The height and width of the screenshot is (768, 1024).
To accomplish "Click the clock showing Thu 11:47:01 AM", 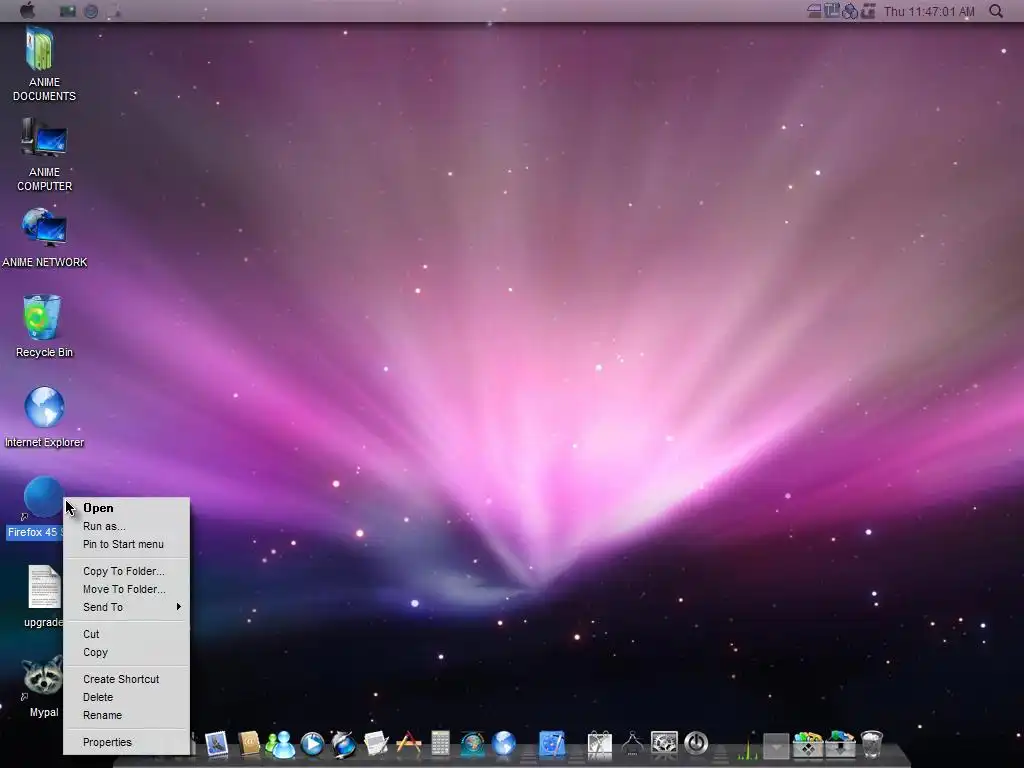I will [929, 11].
